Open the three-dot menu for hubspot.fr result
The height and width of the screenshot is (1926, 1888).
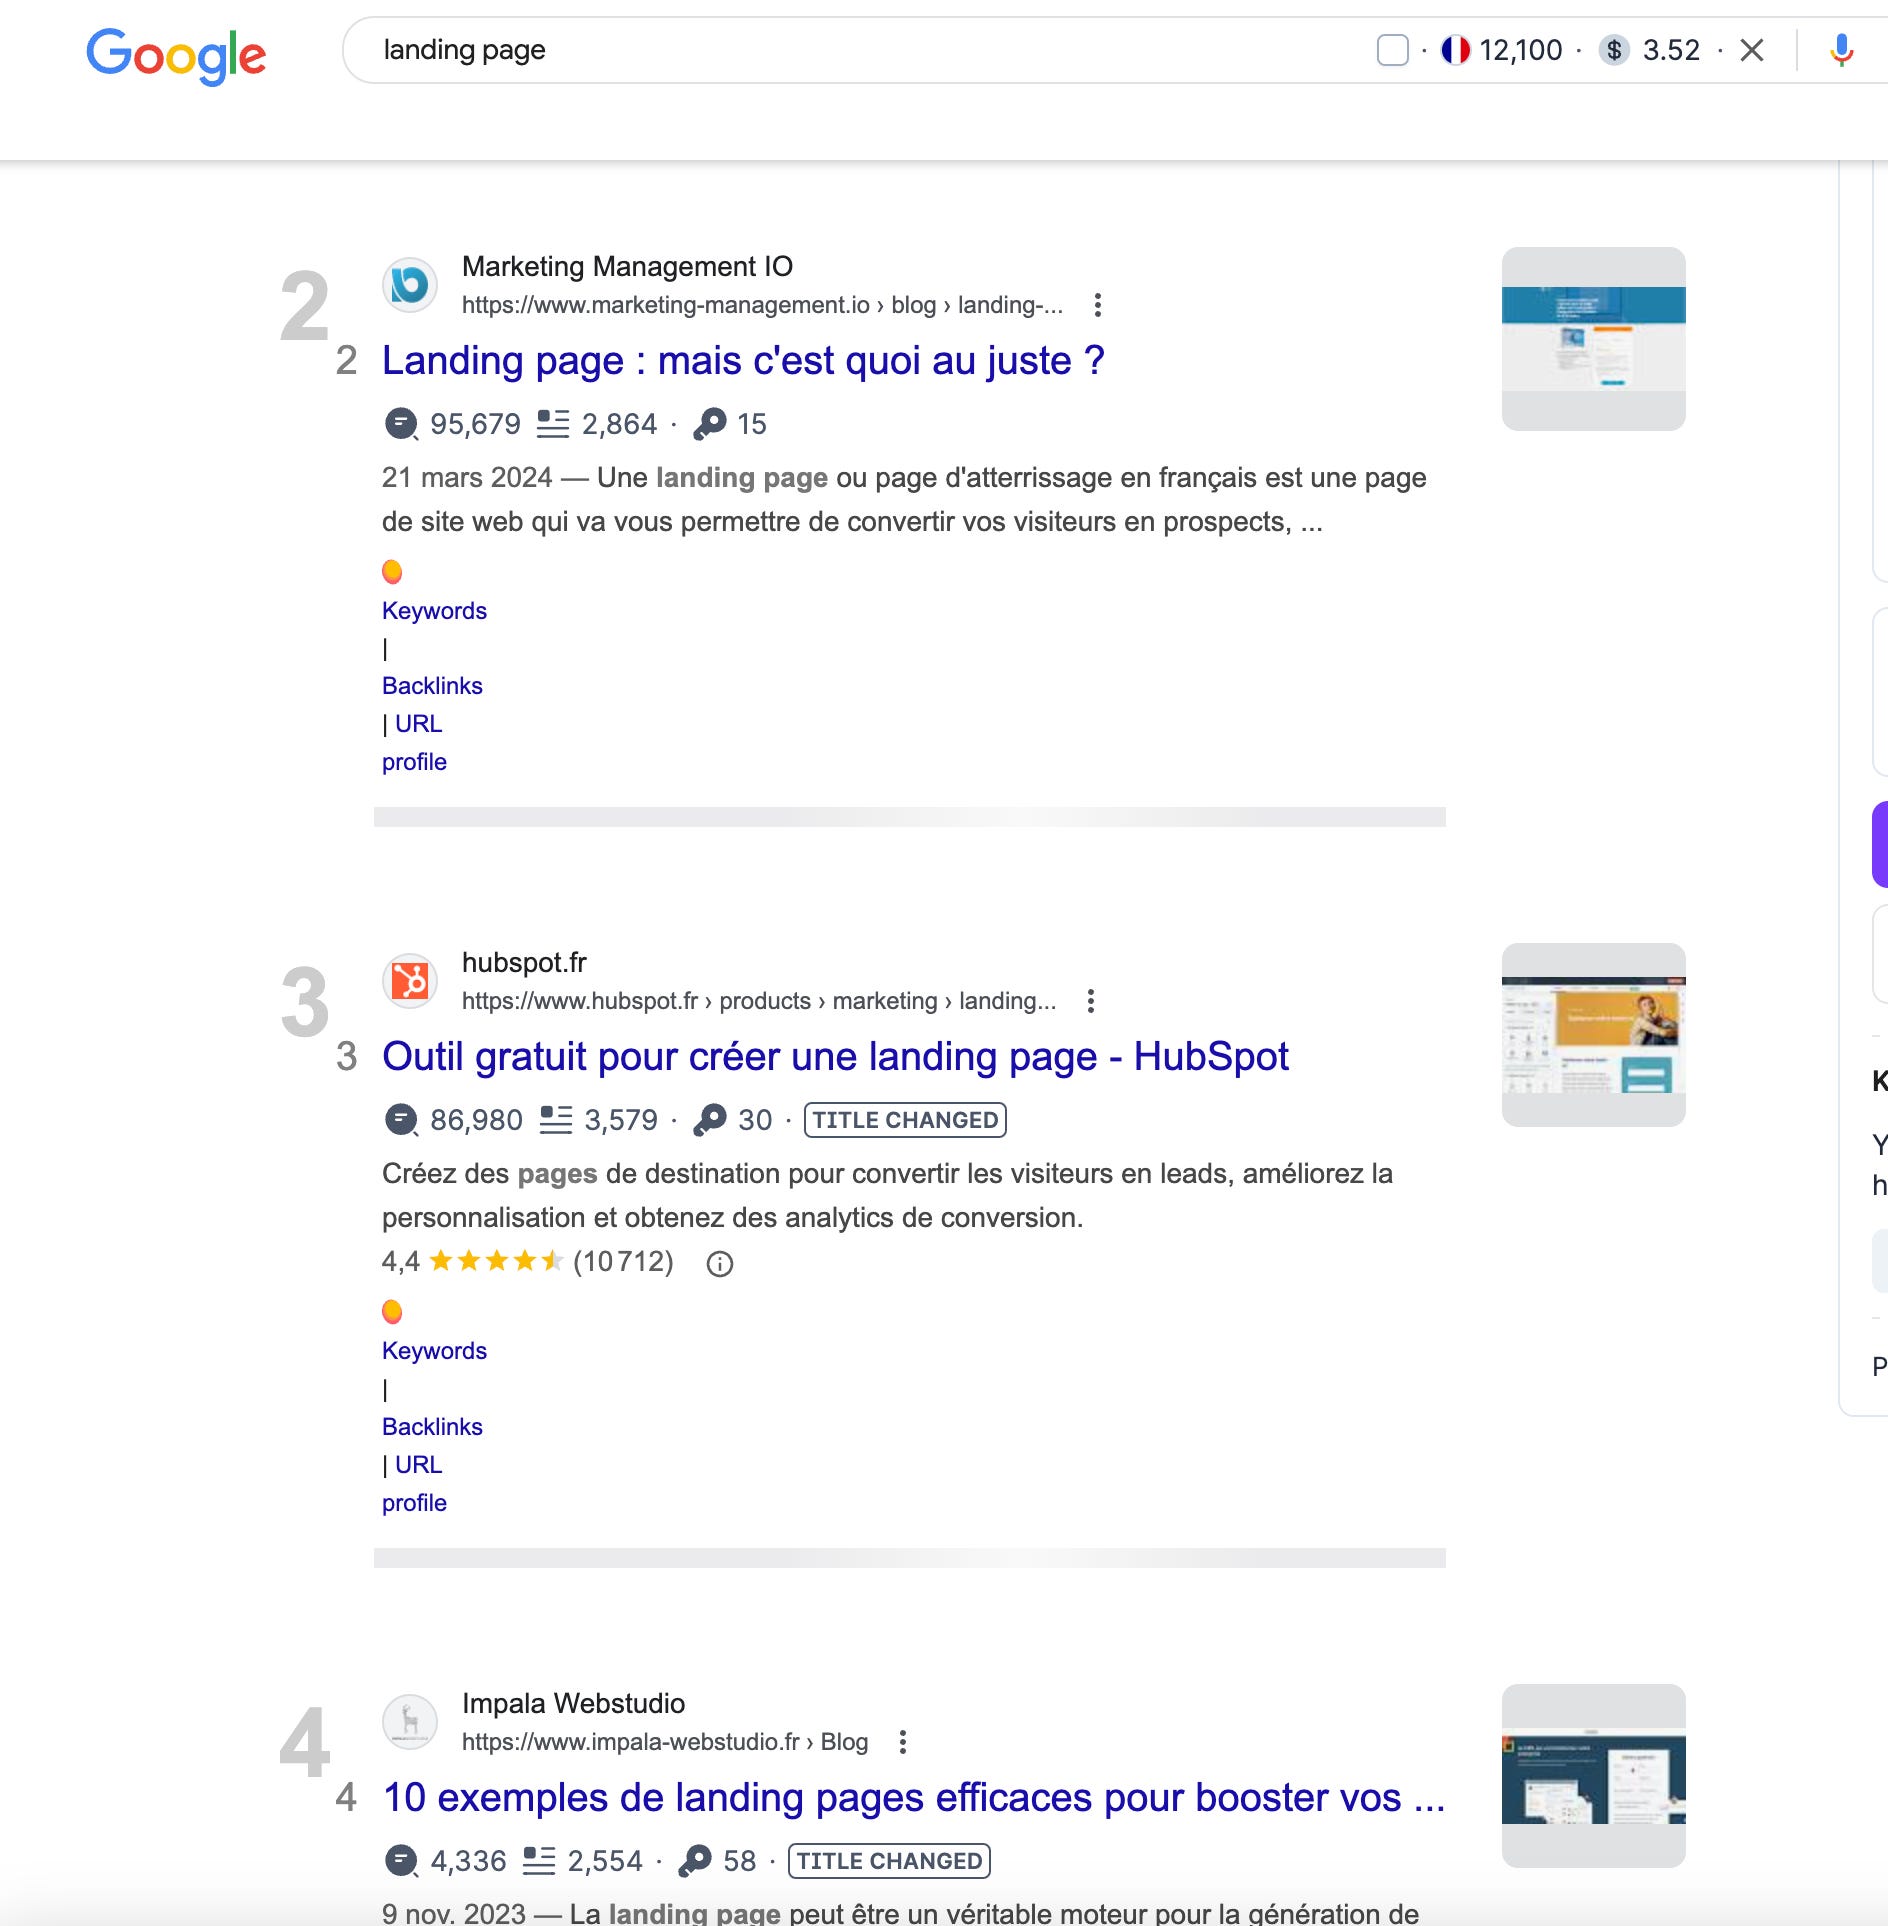pos(1091,1001)
